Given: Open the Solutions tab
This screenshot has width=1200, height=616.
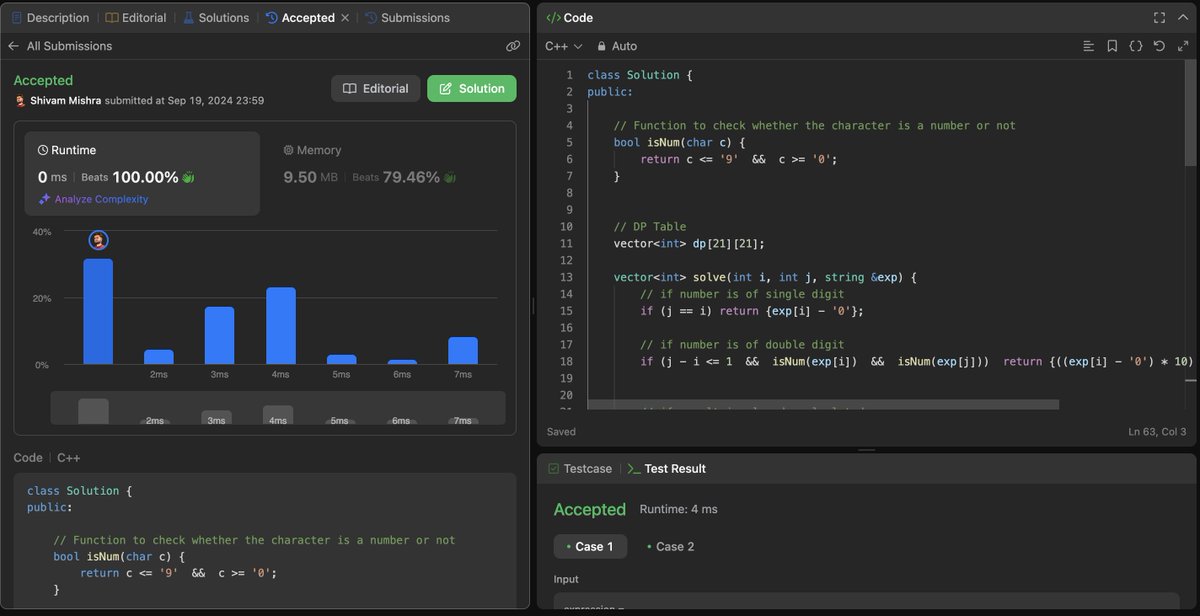Looking at the screenshot, I should pos(216,18).
